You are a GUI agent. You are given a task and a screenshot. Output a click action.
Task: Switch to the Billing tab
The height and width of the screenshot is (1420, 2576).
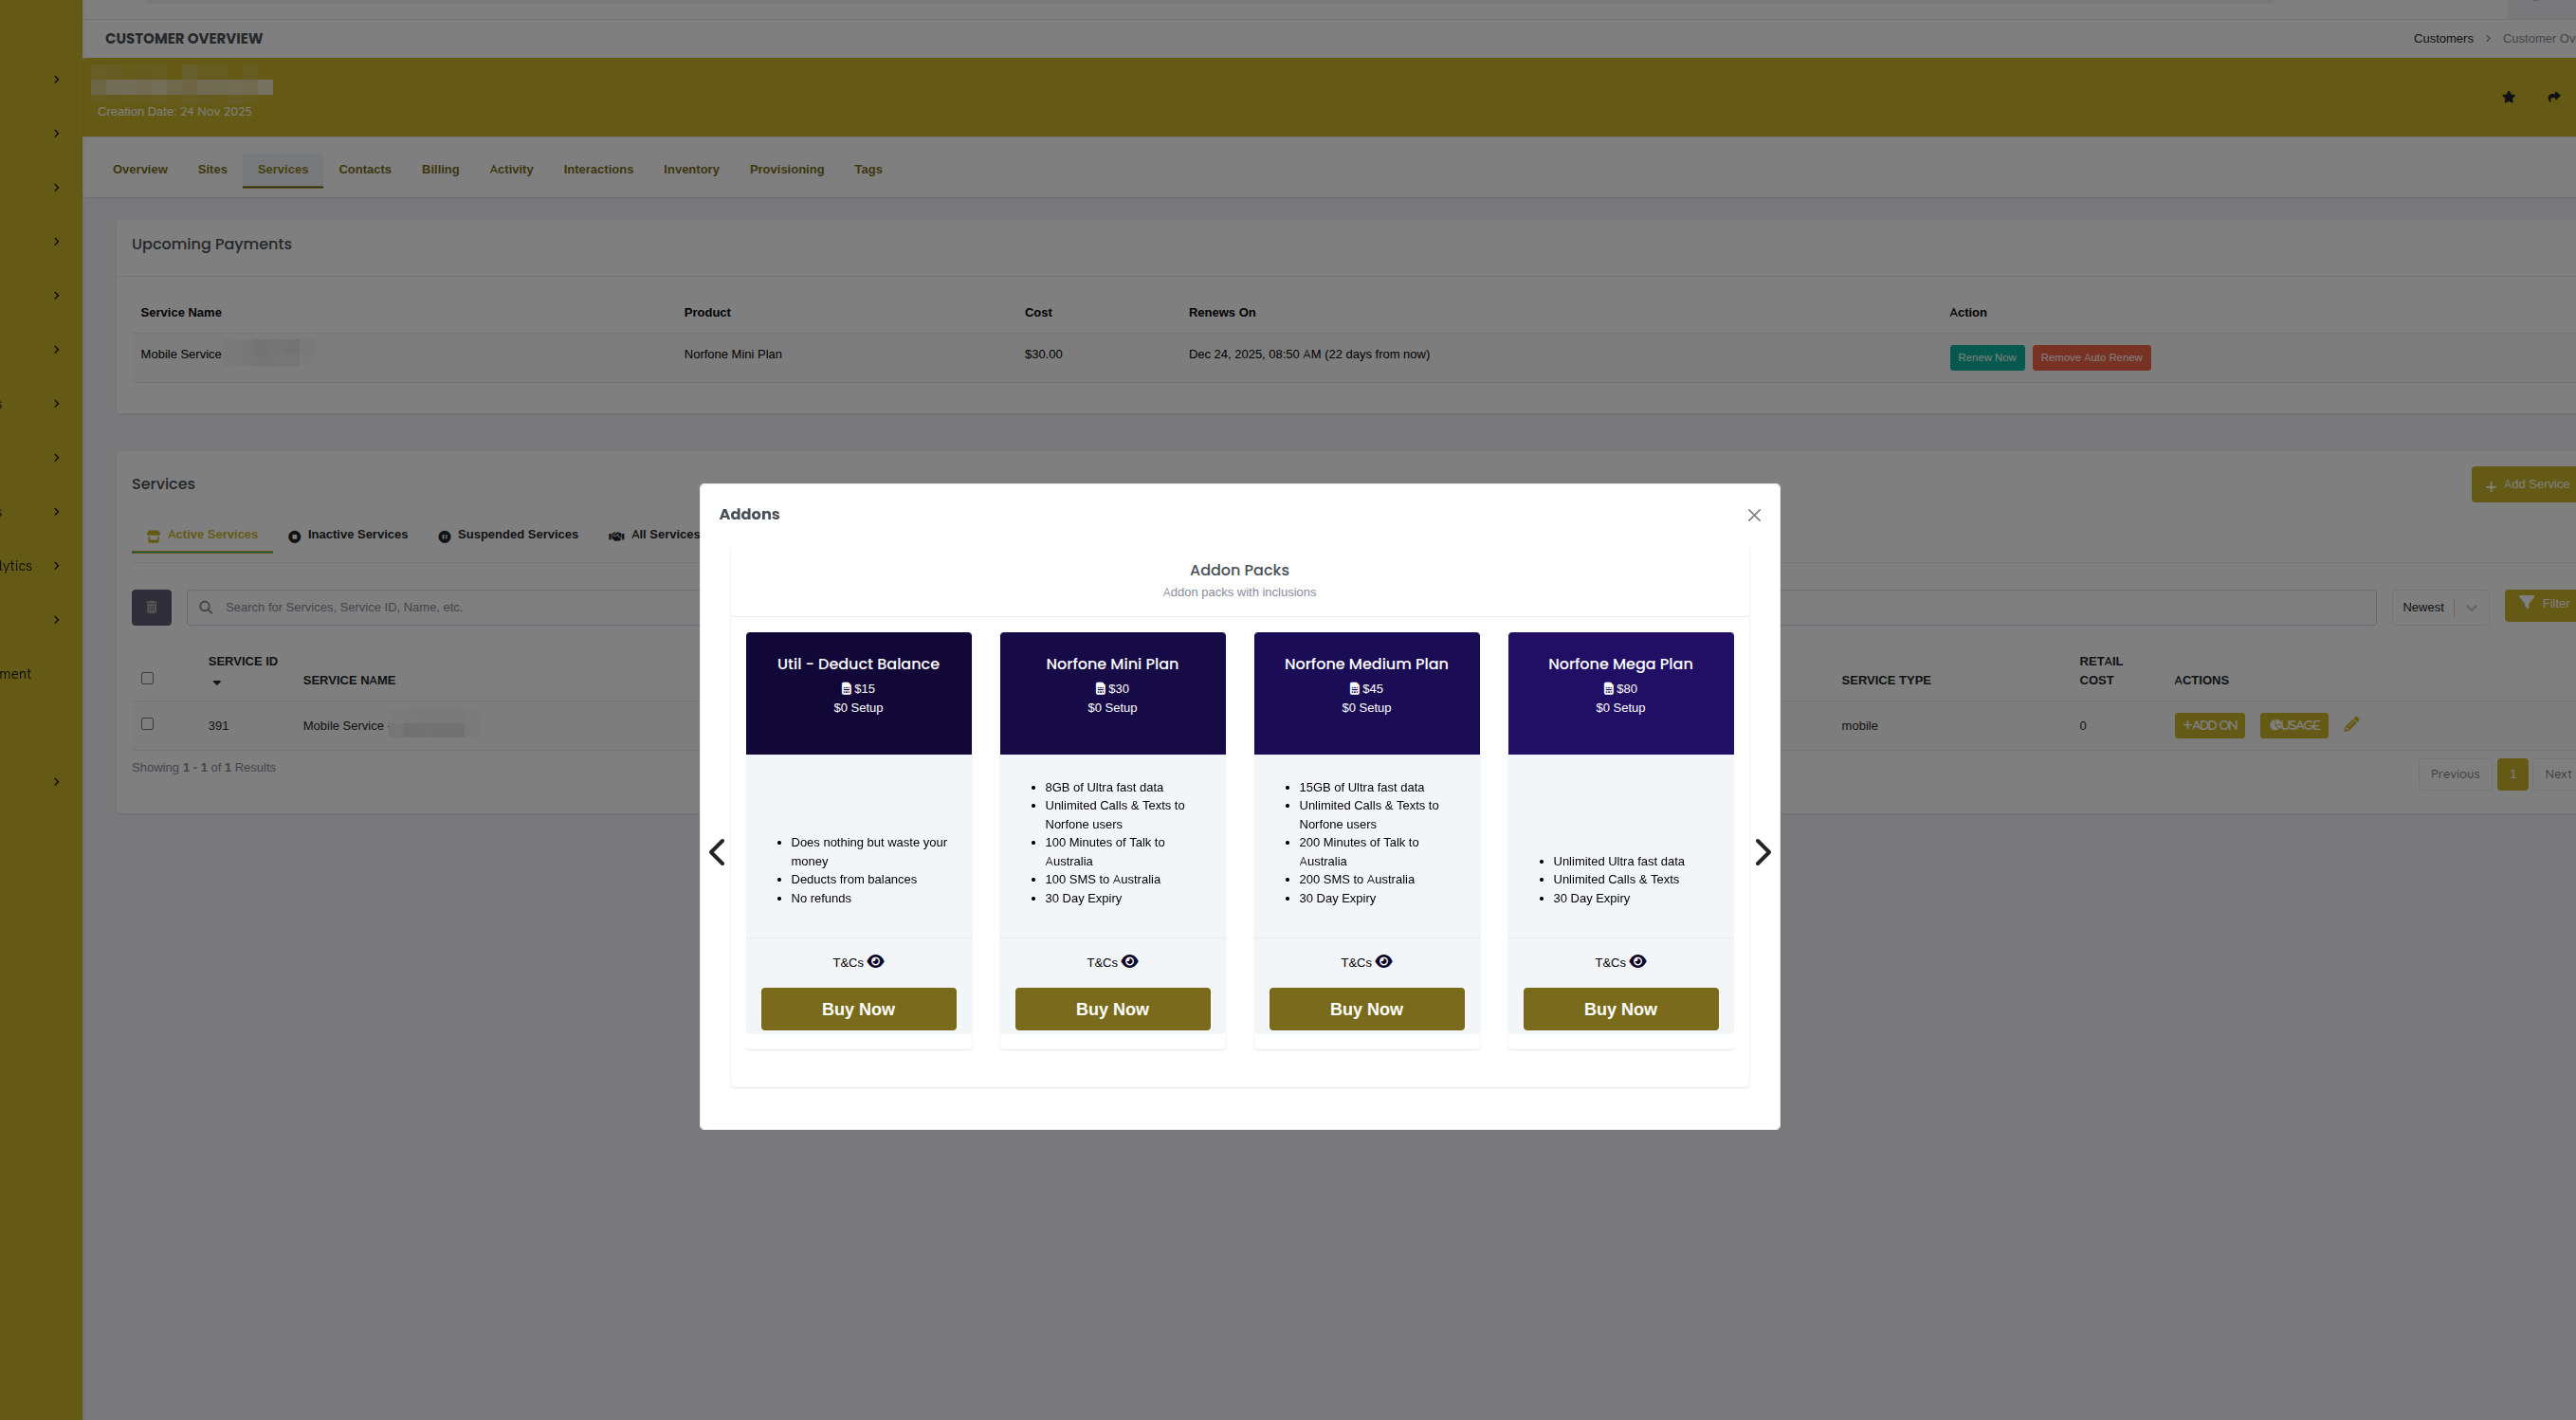[440, 169]
